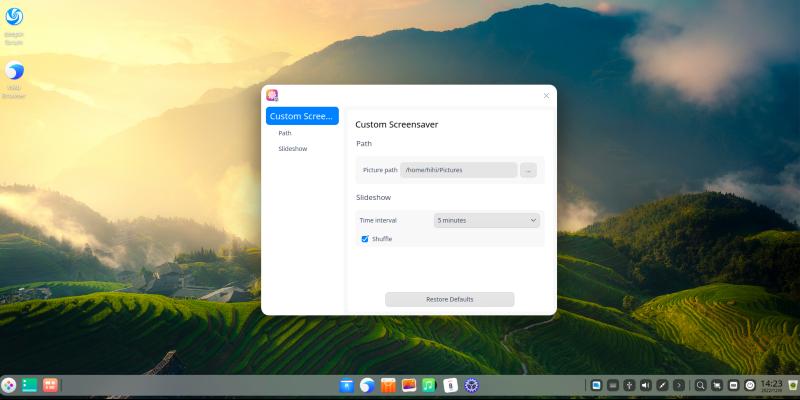The width and height of the screenshot is (800, 400).
Task: Click the Picture path text field
Action: point(458,170)
